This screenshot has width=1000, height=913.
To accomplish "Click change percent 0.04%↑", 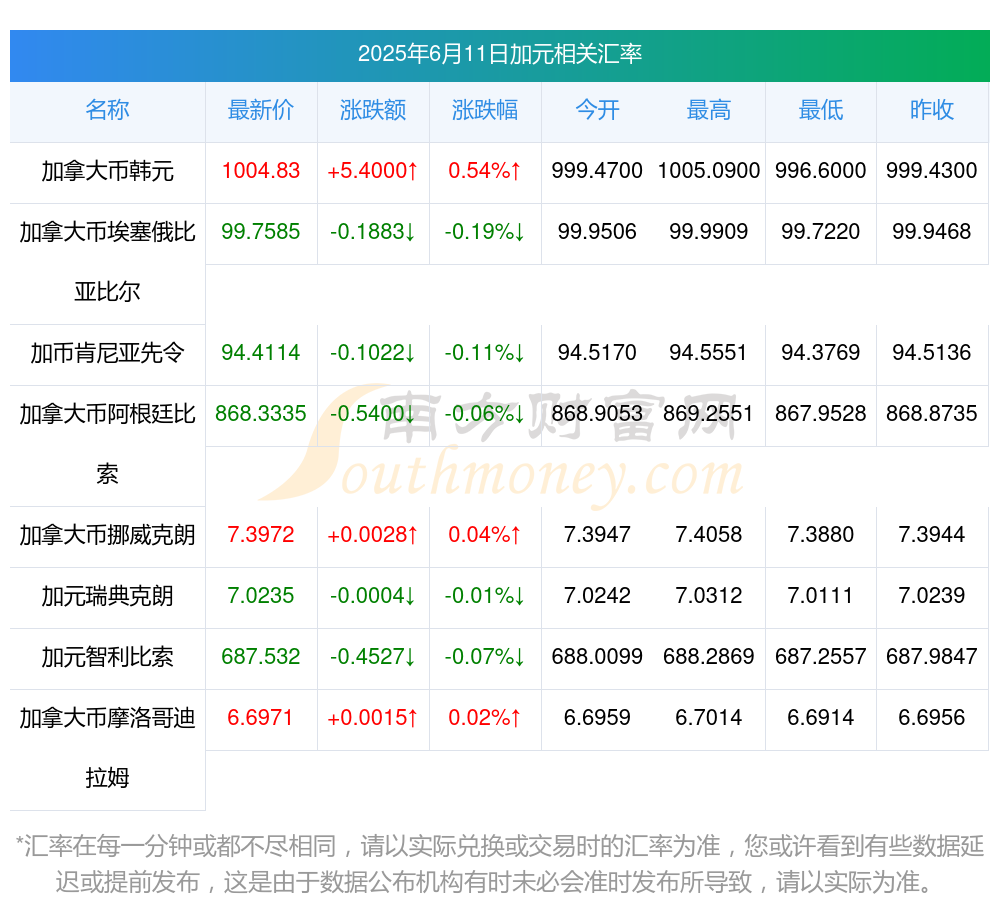I will tap(485, 535).
